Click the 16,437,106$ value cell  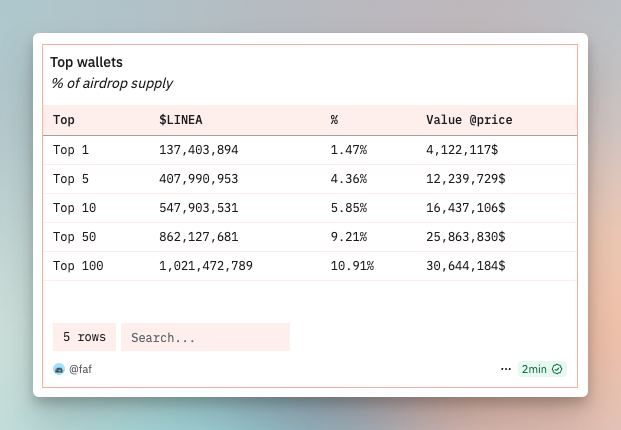click(x=466, y=208)
